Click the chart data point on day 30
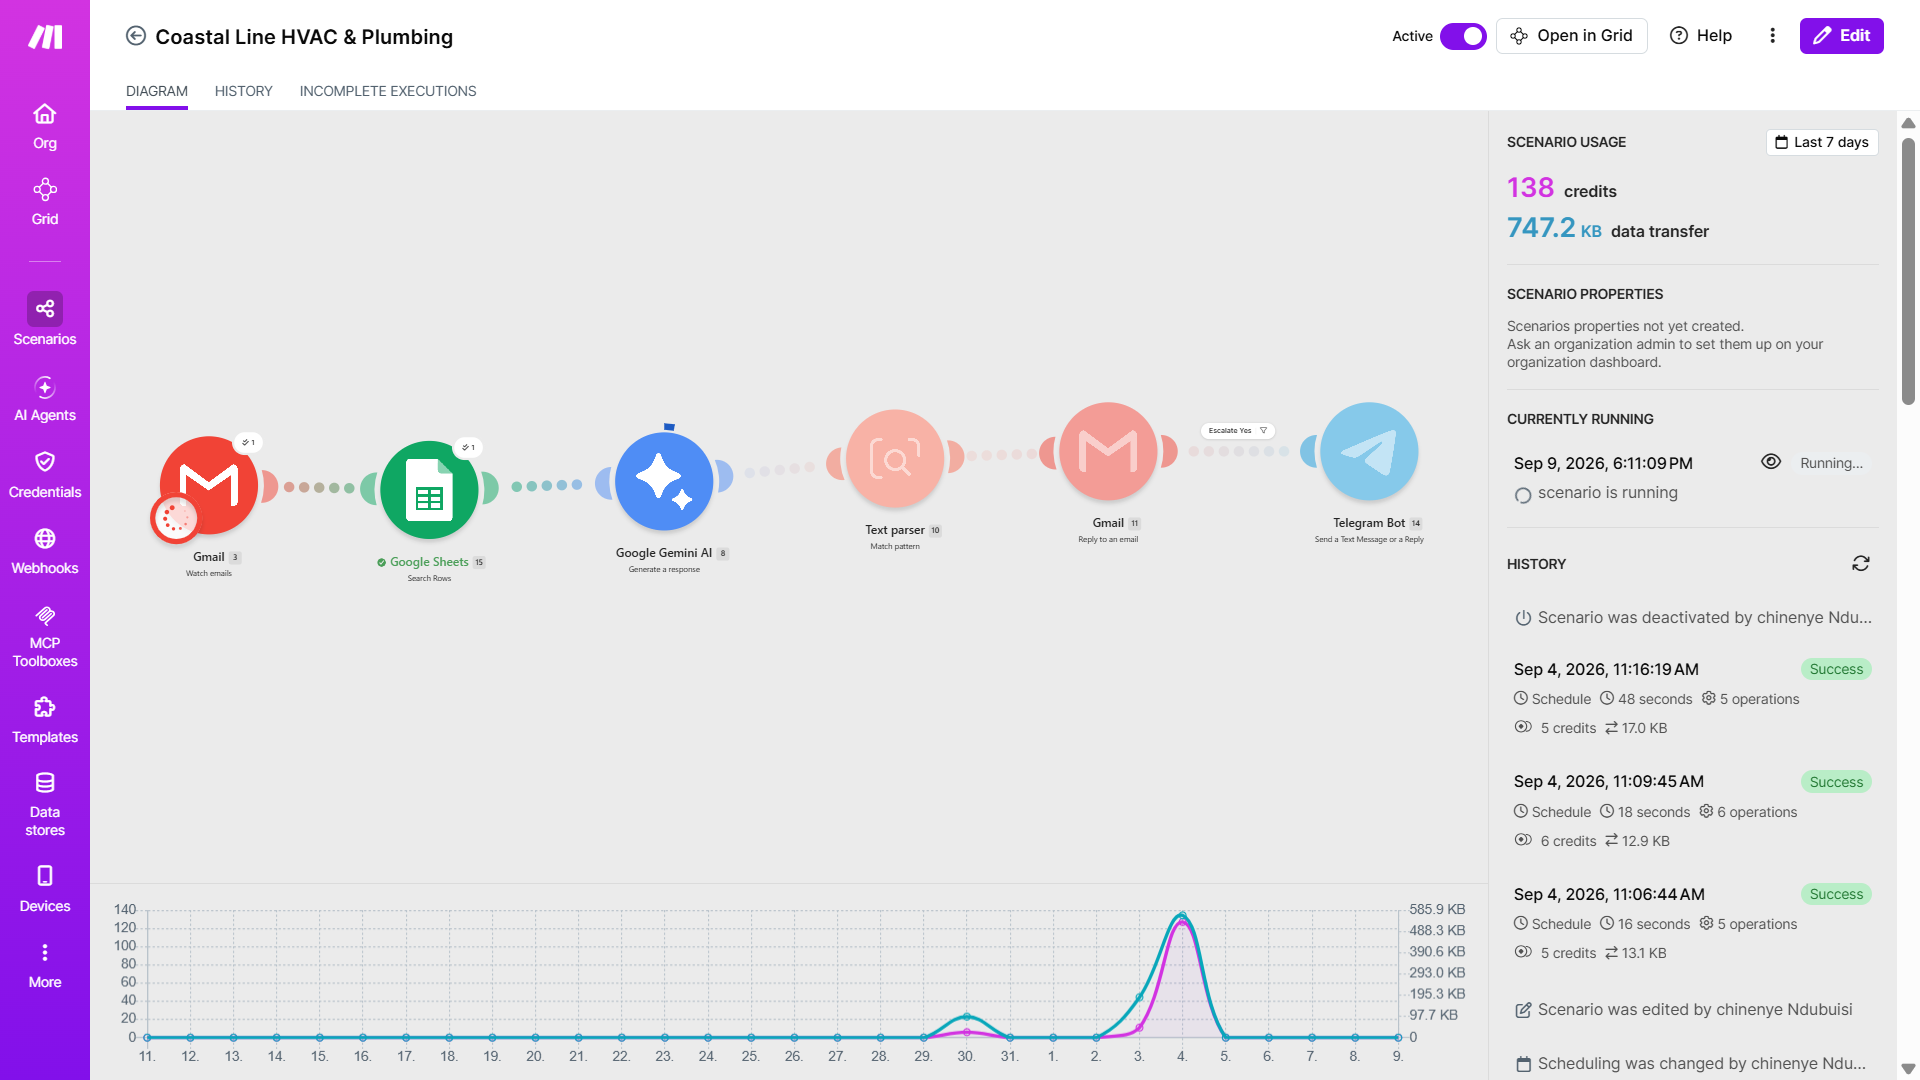The width and height of the screenshot is (1920, 1080). tap(966, 1017)
